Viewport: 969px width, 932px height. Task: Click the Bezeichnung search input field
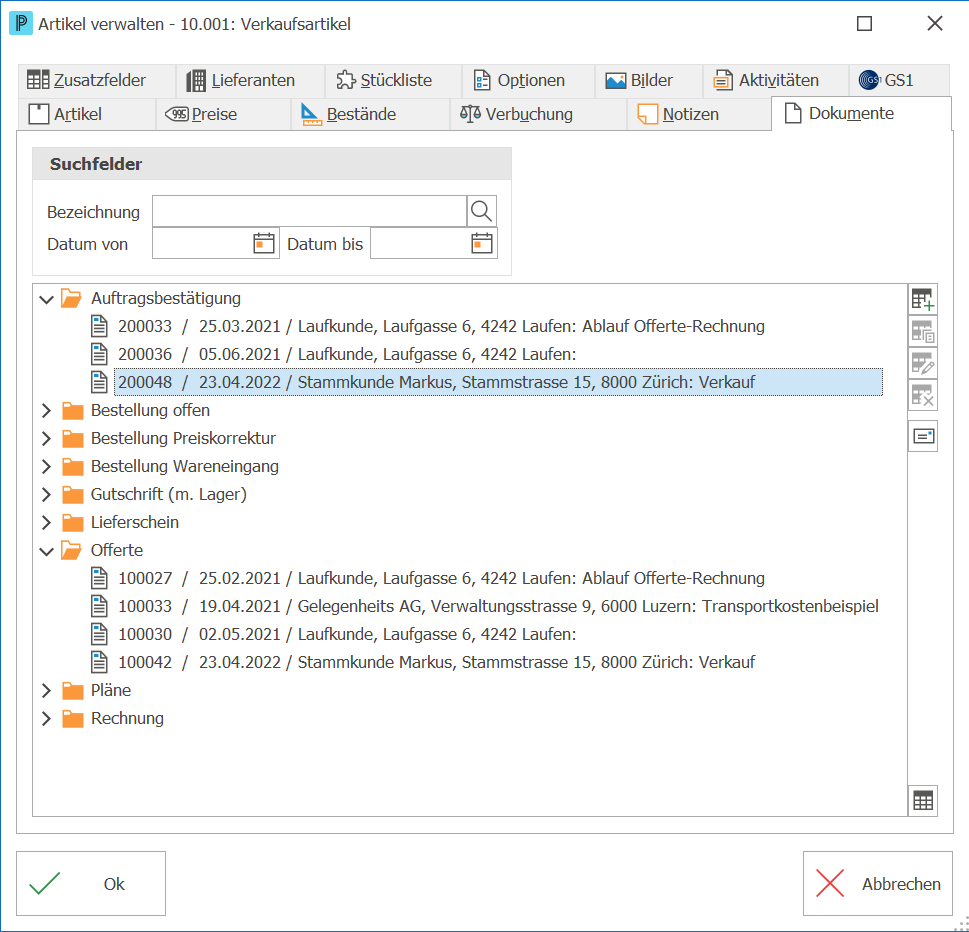309,211
